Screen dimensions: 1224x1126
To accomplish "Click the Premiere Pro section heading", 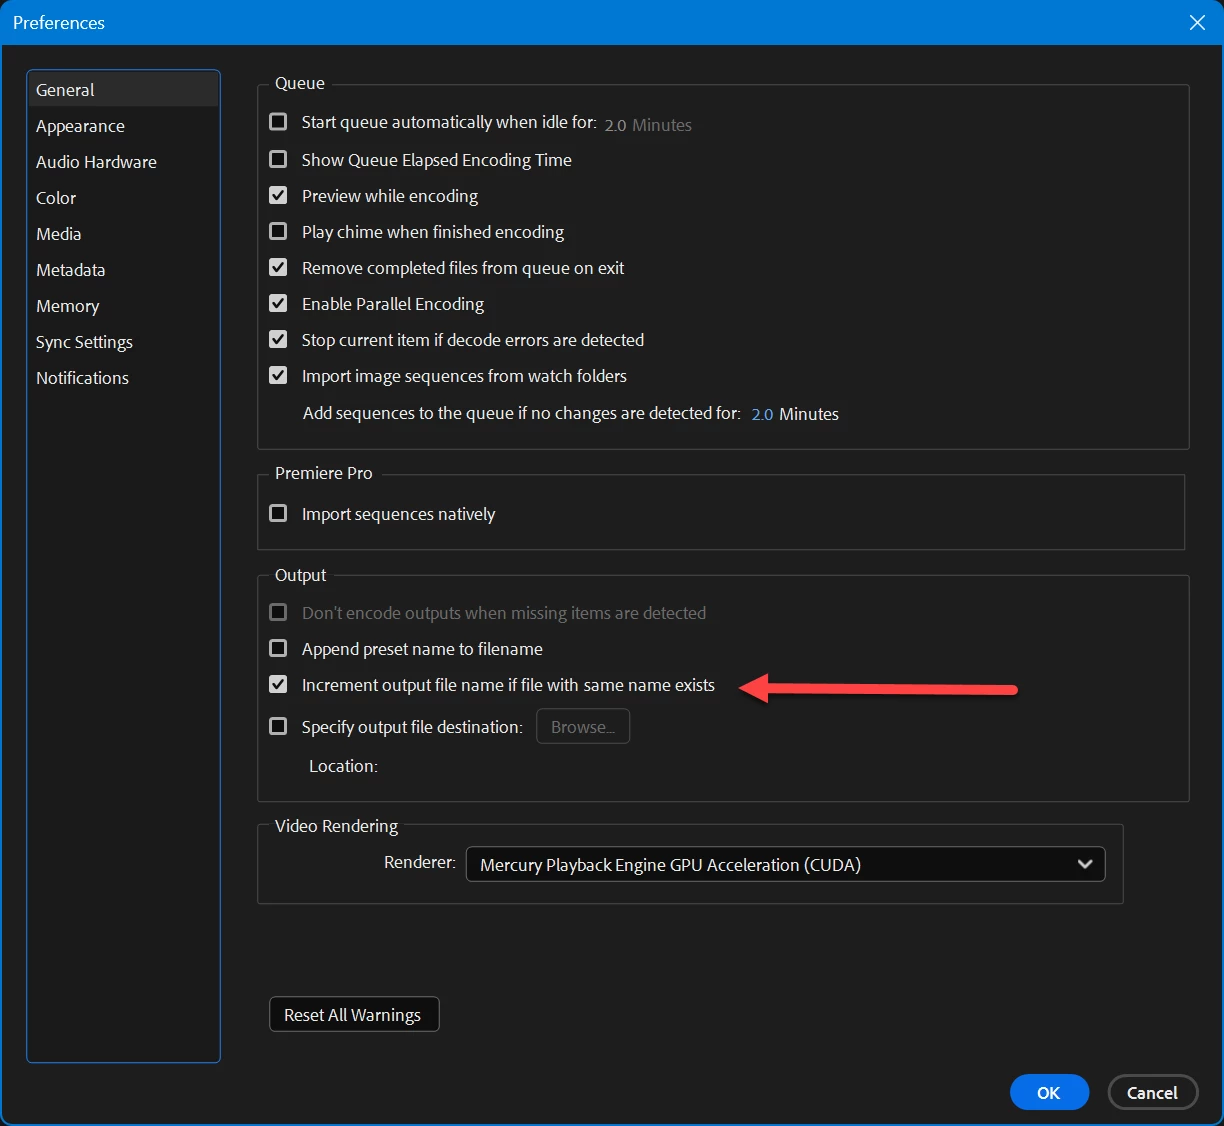I will (x=324, y=473).
